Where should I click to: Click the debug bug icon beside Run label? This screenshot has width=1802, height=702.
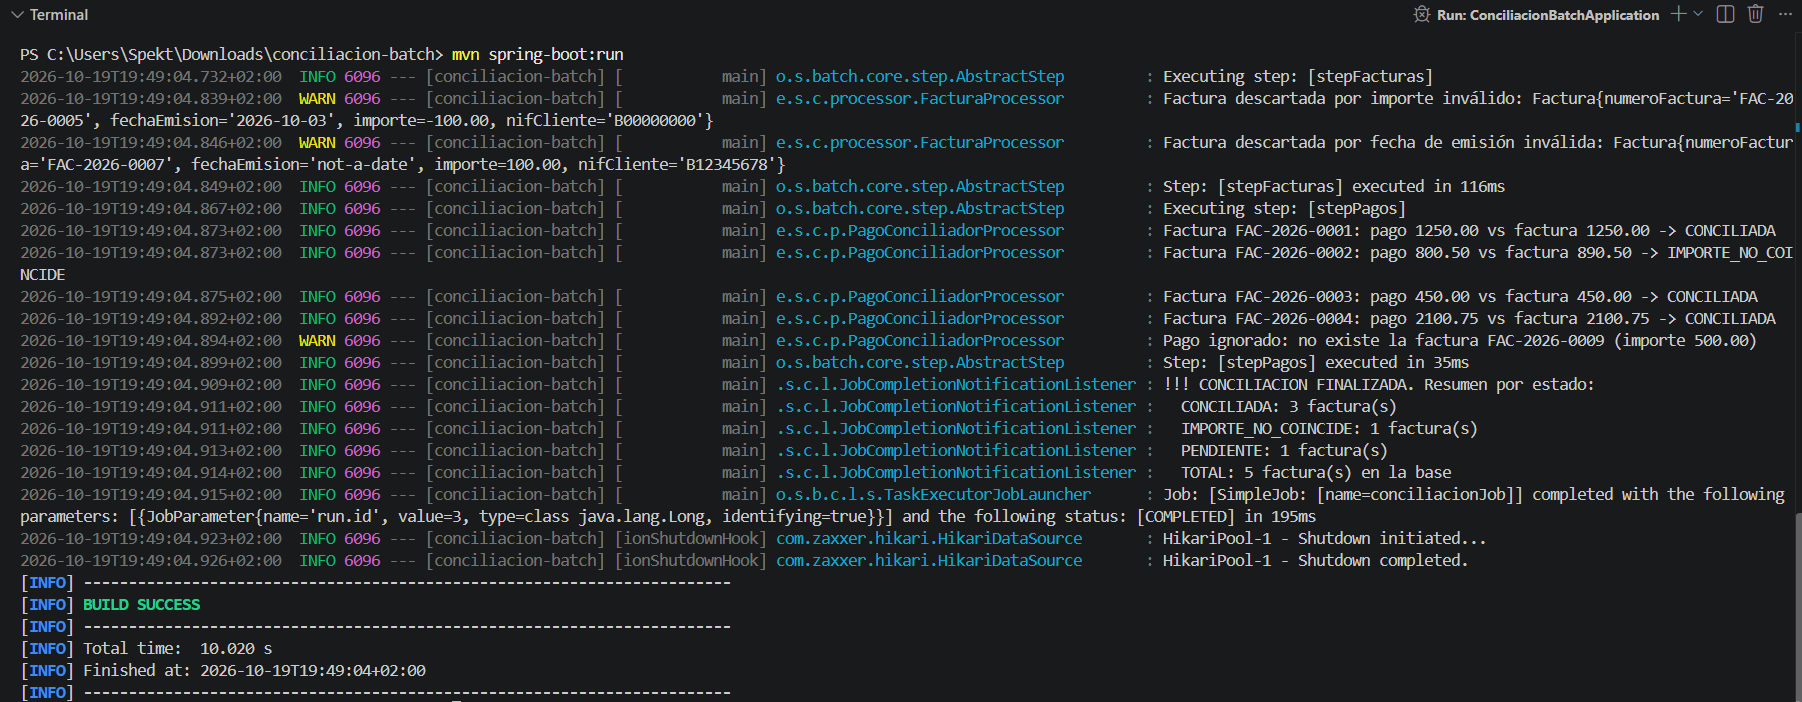(x=1421, y=14)
